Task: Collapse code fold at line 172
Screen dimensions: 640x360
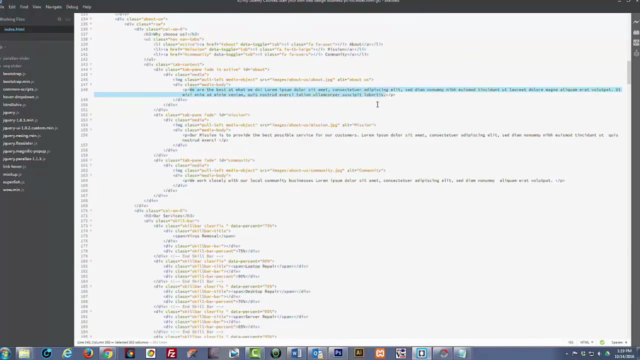Action: click(91, 221)
